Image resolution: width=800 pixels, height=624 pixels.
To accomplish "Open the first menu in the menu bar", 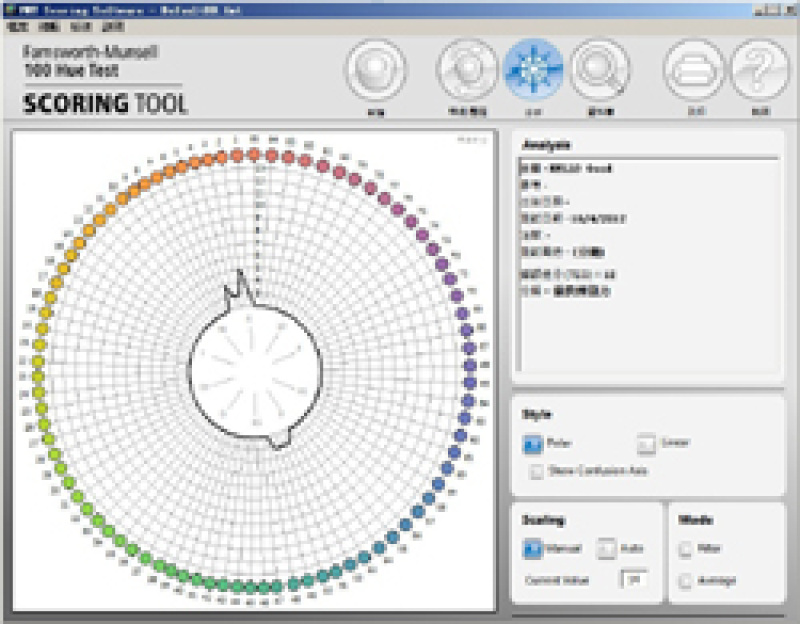I will click(x=18, y=27).
